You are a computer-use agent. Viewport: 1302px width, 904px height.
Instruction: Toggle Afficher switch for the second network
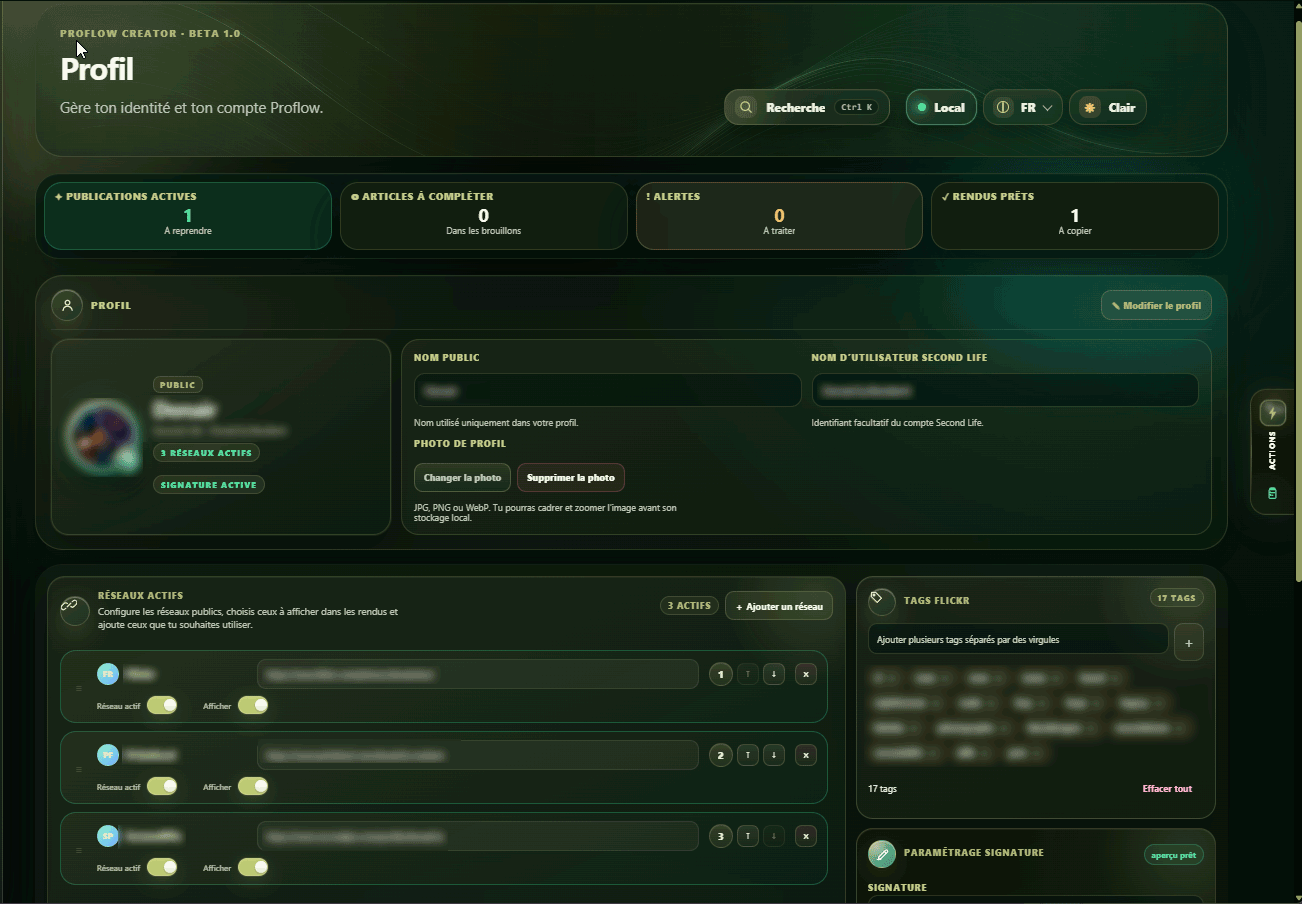[x=253, y=786]
